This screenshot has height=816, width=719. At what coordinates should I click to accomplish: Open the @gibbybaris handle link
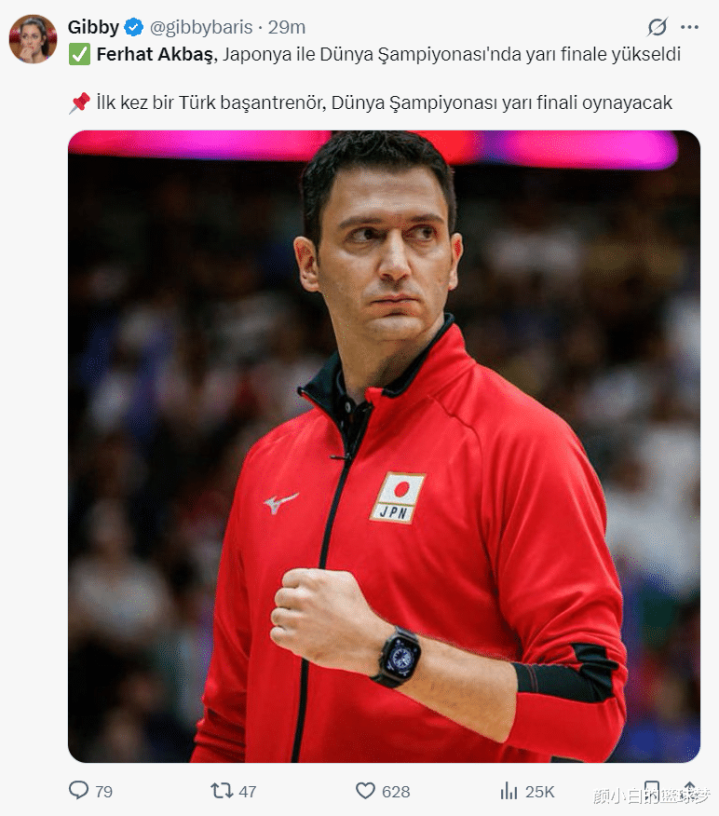pos(201,27)
